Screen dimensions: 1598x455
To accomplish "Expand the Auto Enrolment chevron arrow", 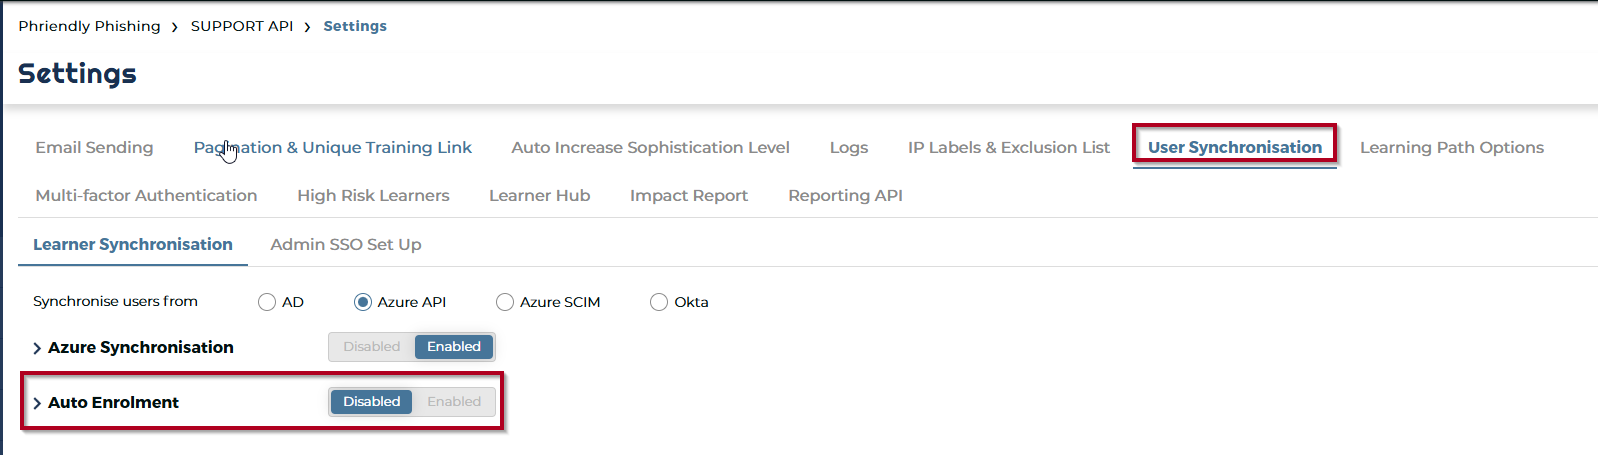I will tap(37, 403).
